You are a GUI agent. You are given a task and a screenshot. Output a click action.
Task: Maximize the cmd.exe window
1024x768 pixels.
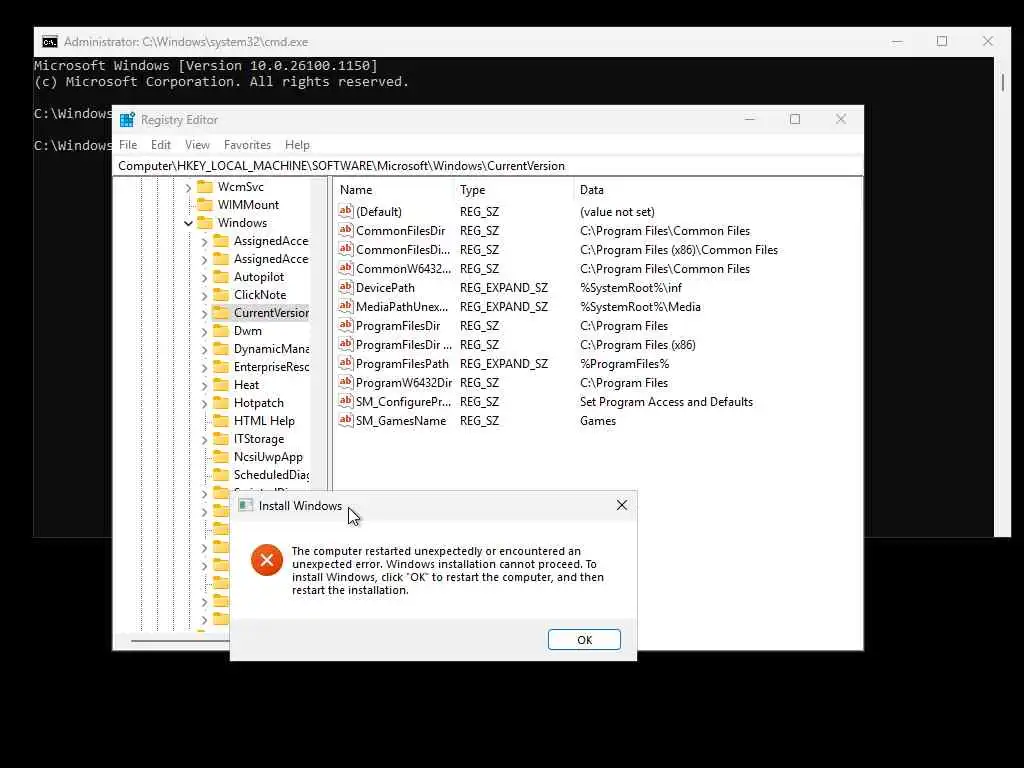click(x=942, y=41)
